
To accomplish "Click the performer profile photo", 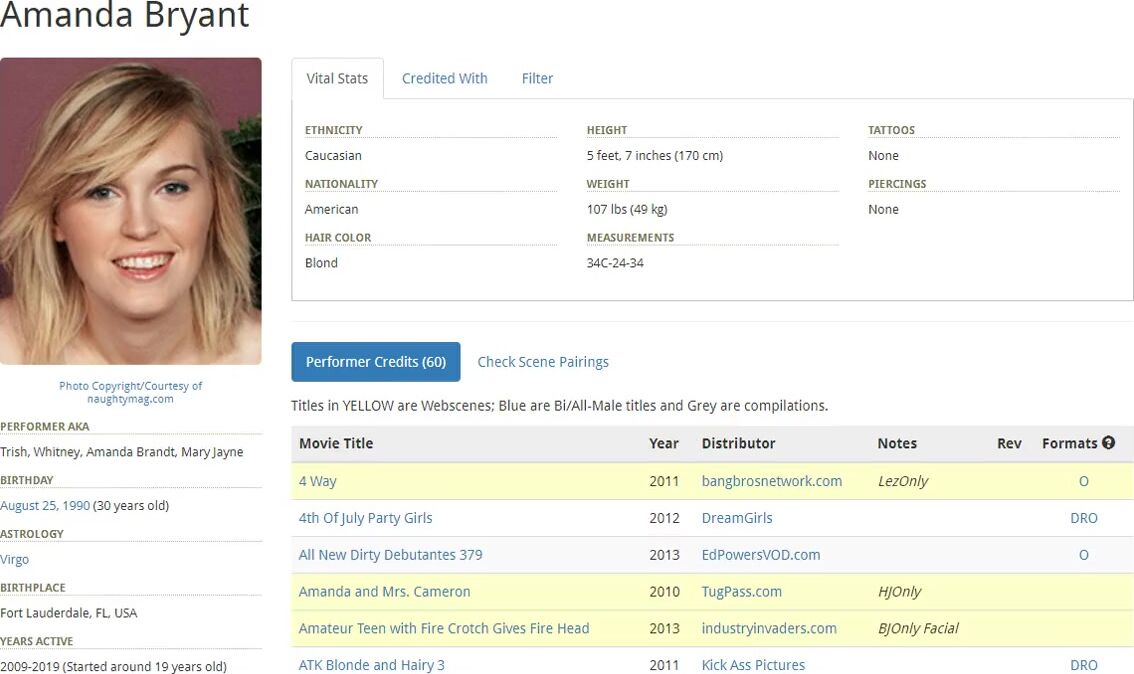I will pyautogui.click(x=131, y=211).
